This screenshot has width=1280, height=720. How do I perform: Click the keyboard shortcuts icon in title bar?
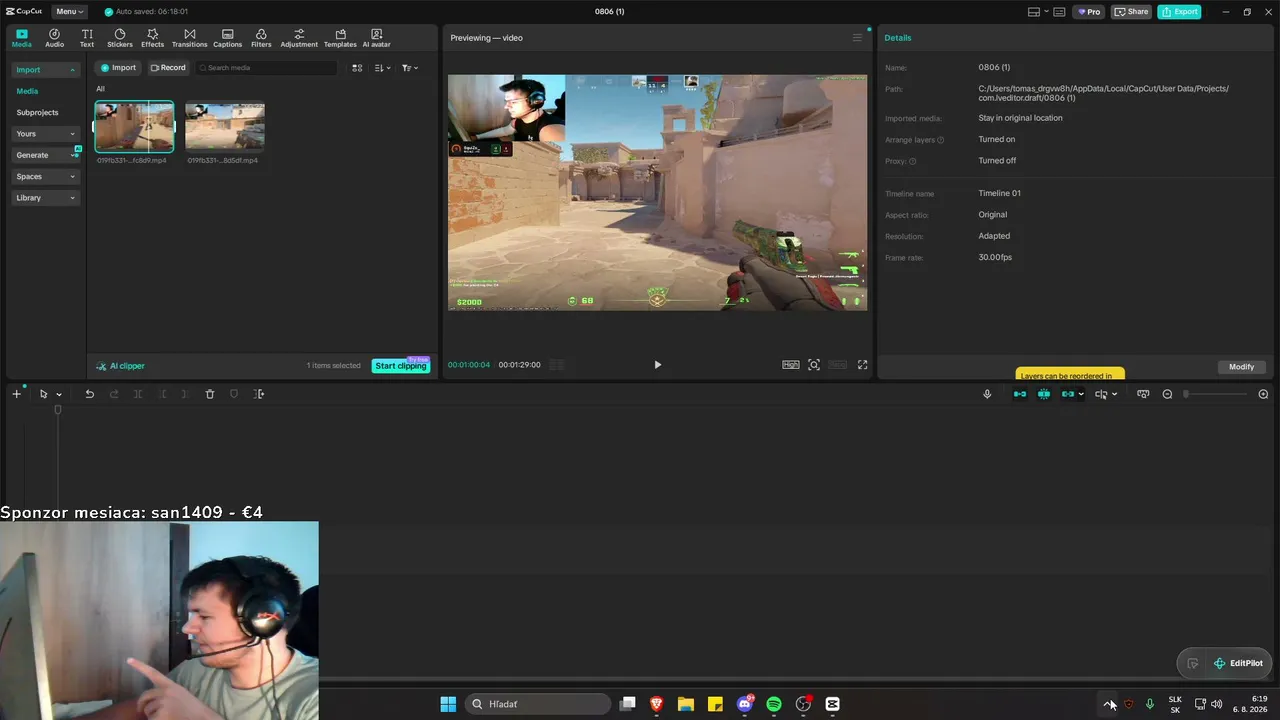[x=1059, y=12]
